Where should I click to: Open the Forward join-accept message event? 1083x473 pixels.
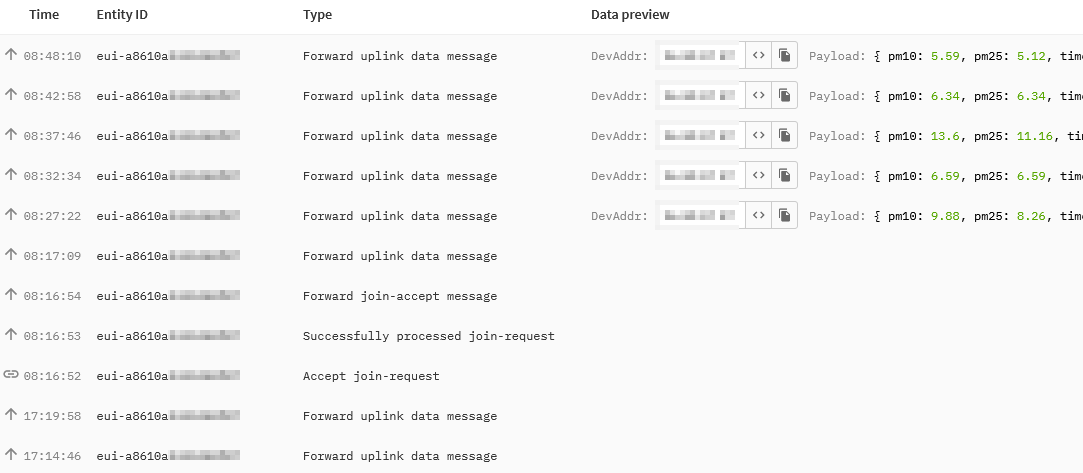coord(542,296)
